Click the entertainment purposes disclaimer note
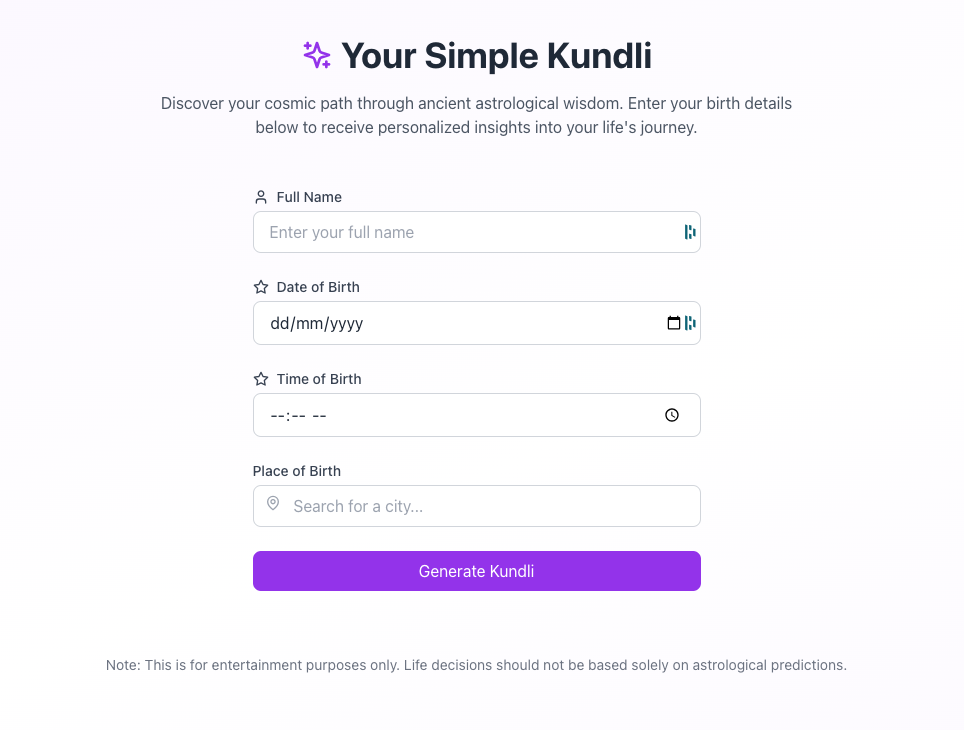Screen dimensions: 964x730 pos(476,665)
